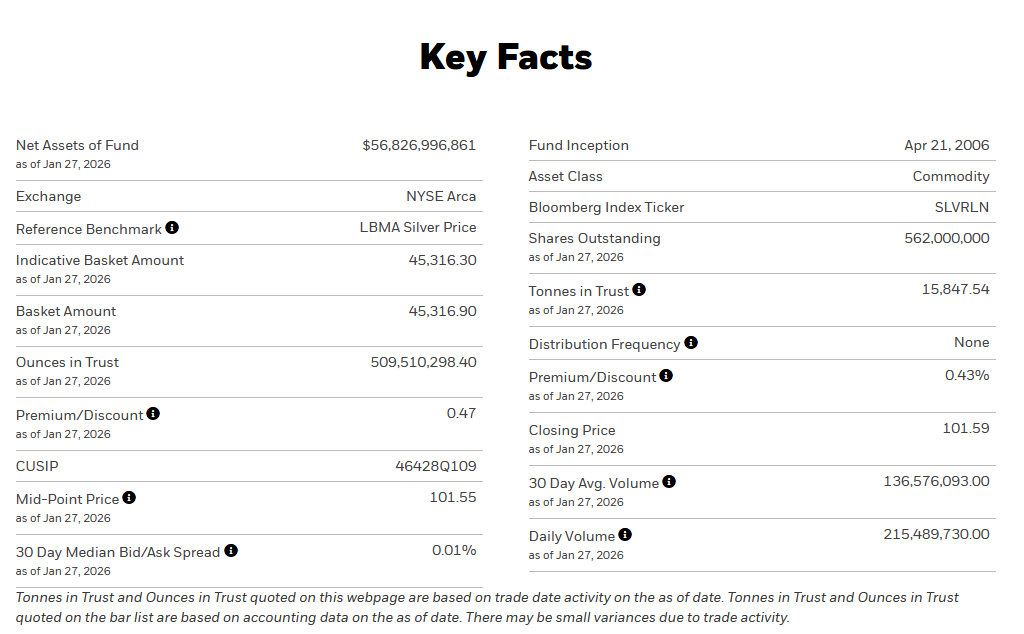
Task: Click the Bloomberg ticker value SLVRLN
Action: coord(961,207)
